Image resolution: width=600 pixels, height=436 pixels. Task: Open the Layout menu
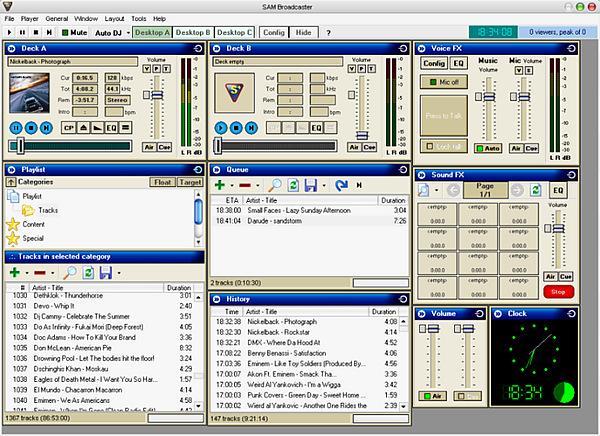(114, 18)
